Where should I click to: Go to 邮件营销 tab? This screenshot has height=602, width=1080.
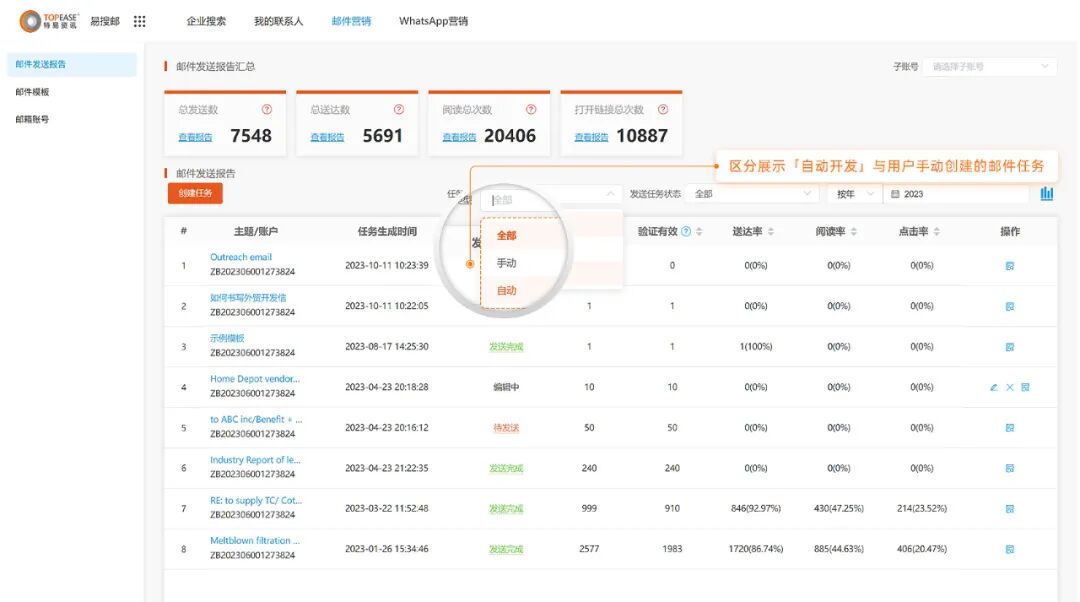(x=351, y=21)
